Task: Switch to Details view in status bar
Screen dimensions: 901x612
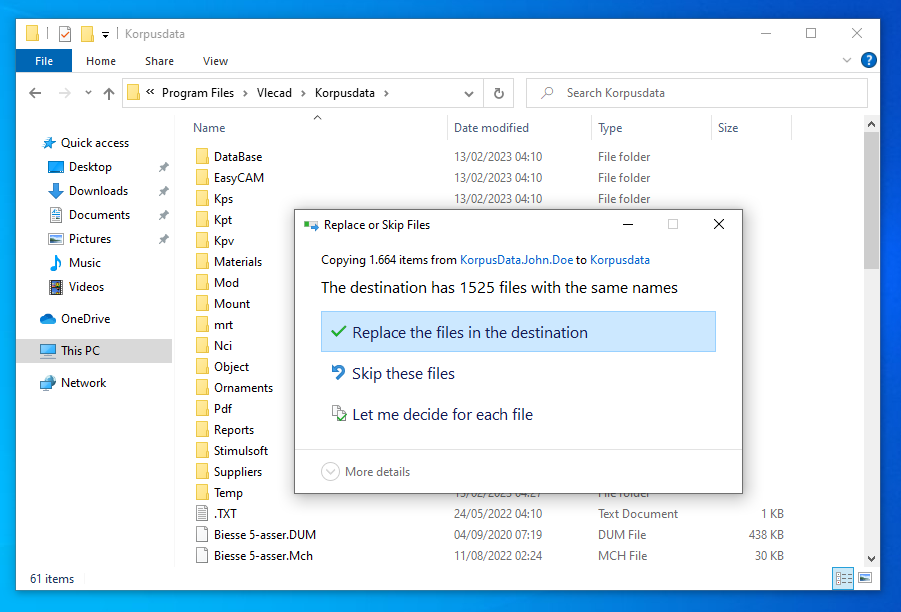Action: pyautogui.click(x=843, y=578)
